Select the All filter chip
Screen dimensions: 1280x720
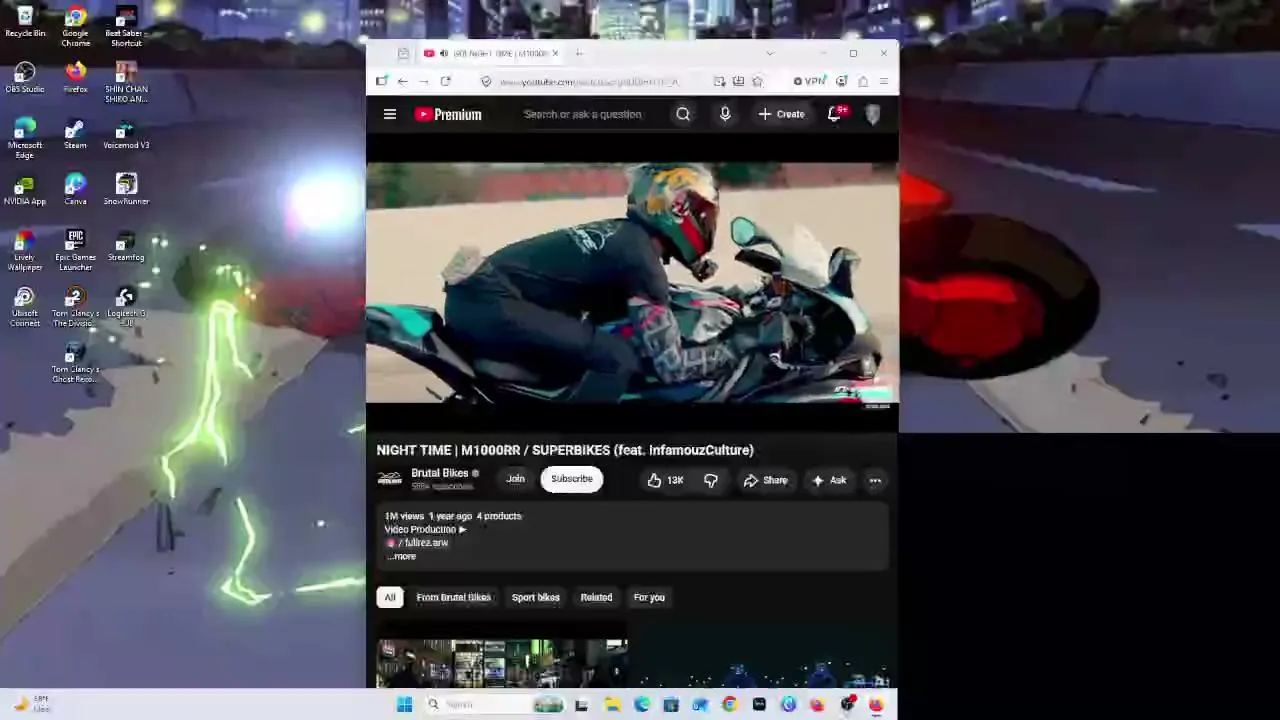[390, 598]
